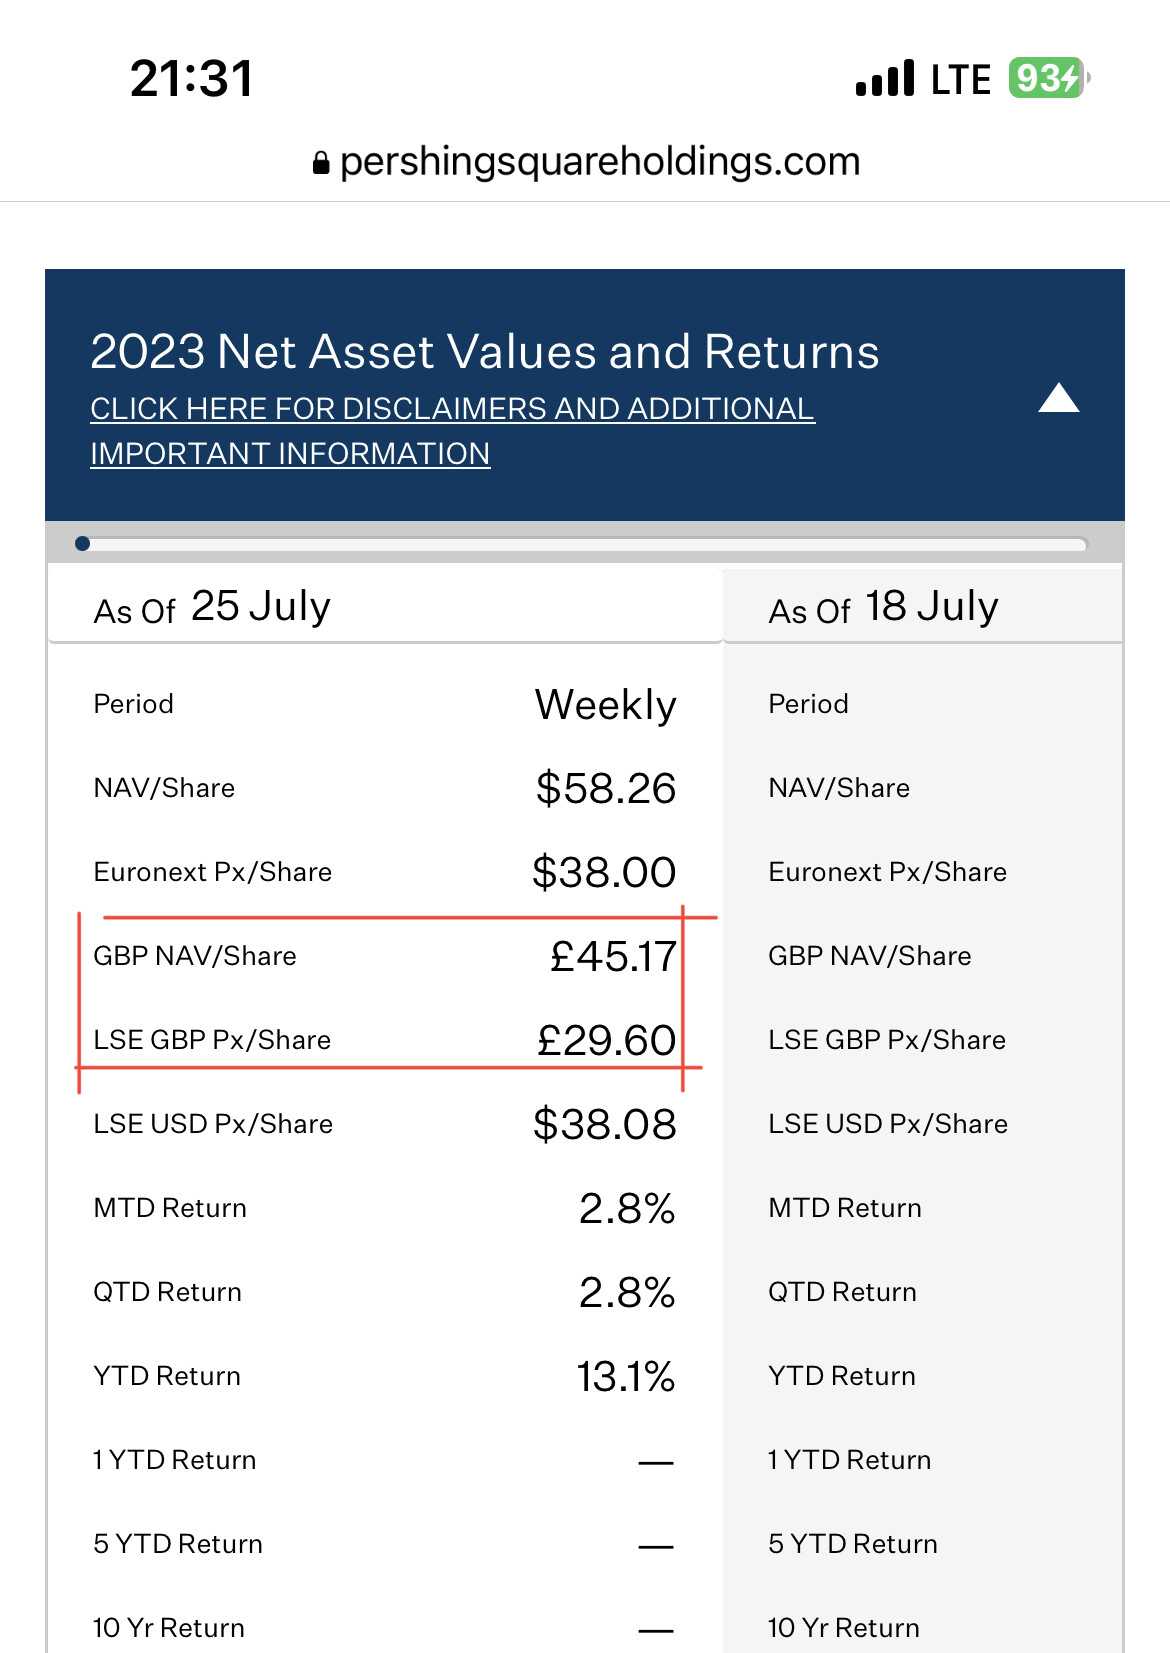Collapse the 2023 Net Asset Values section
This screenshot has height=1653, width=1170.
(1058, 398)
